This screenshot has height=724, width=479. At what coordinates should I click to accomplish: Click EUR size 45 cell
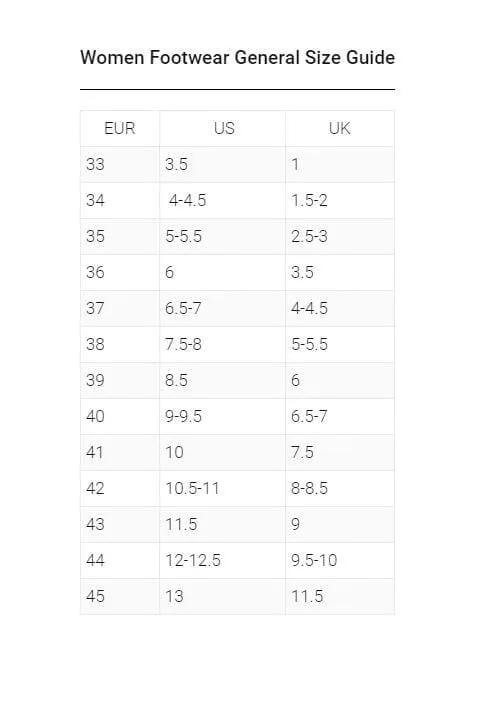point(120,597)
